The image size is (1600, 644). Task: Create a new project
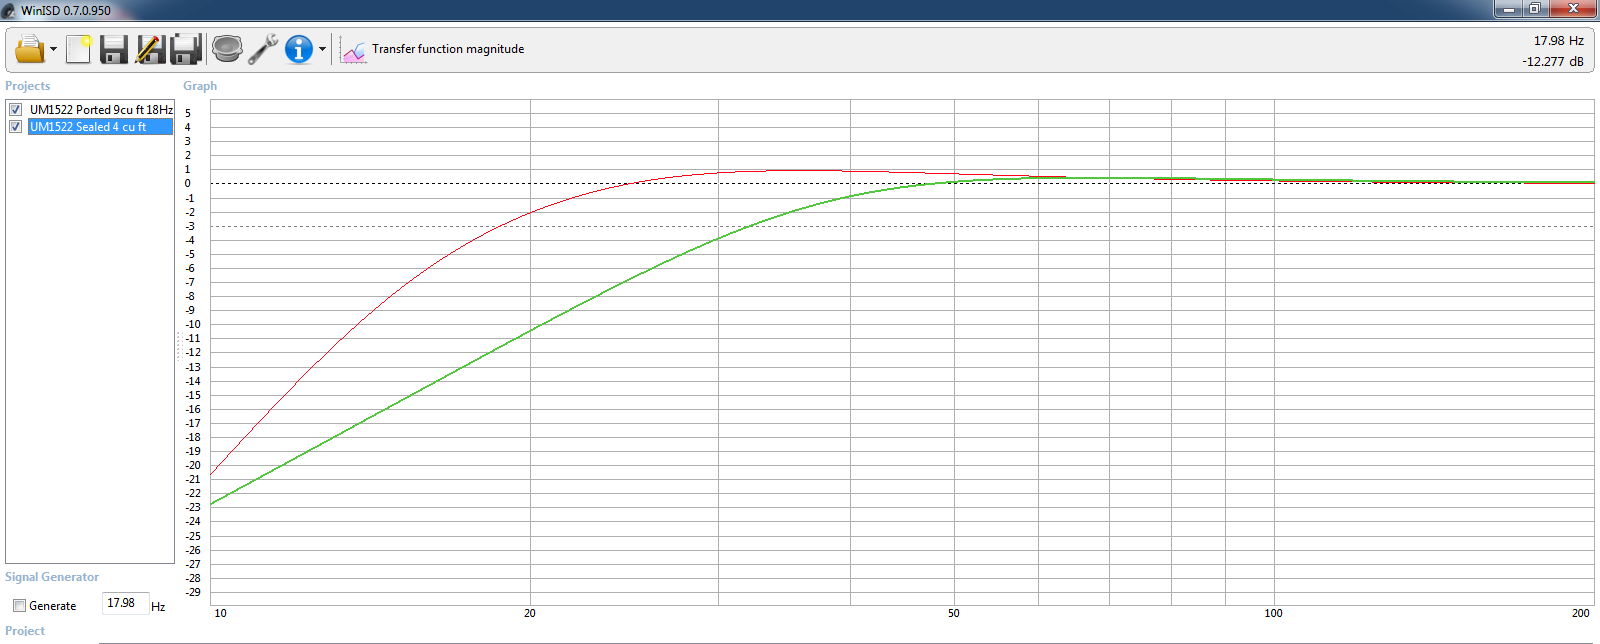click(x=79, y=49)
